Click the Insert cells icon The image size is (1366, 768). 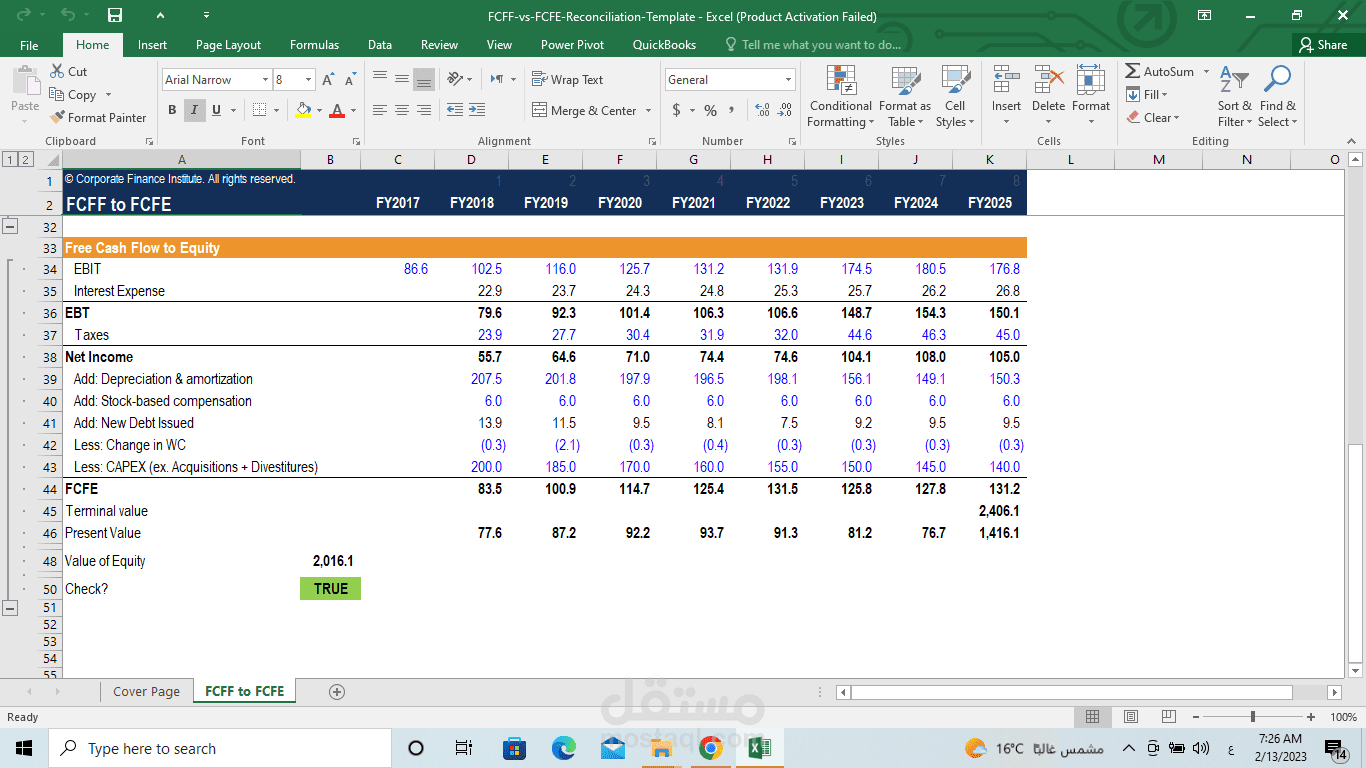pos(1006,80)
